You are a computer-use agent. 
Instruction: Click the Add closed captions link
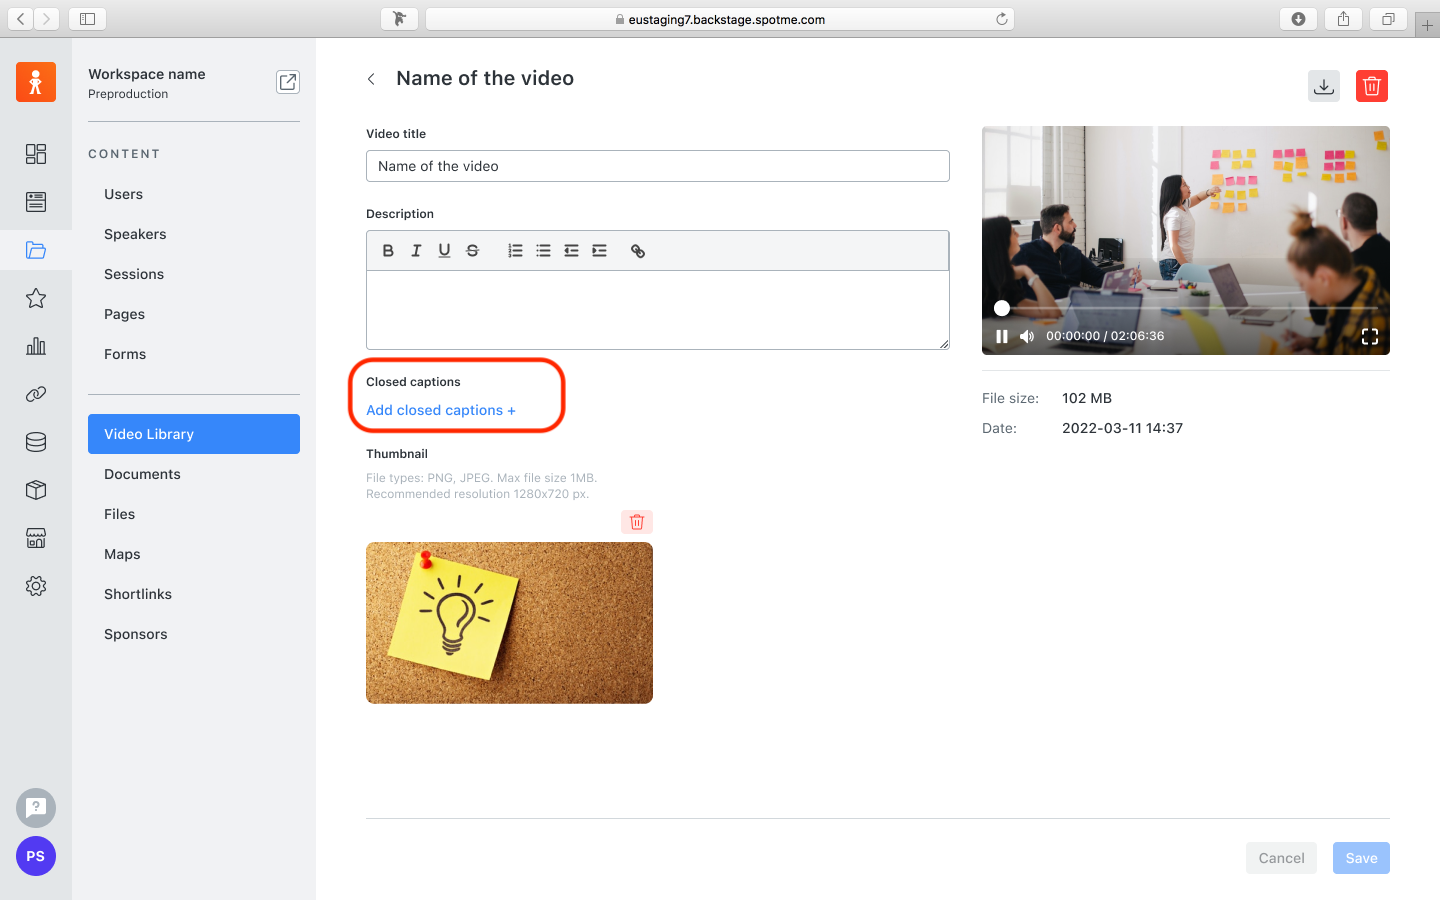click(440, 410)
